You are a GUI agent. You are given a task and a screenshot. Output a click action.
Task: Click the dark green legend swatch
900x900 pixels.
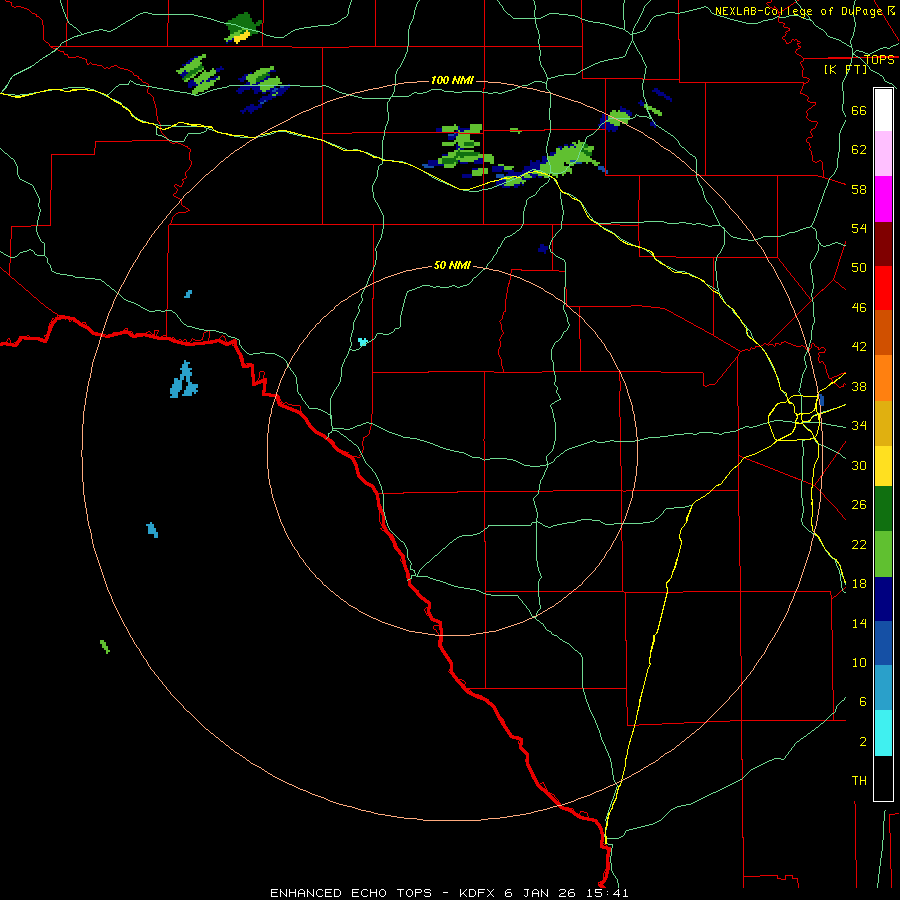click(883, 509)
